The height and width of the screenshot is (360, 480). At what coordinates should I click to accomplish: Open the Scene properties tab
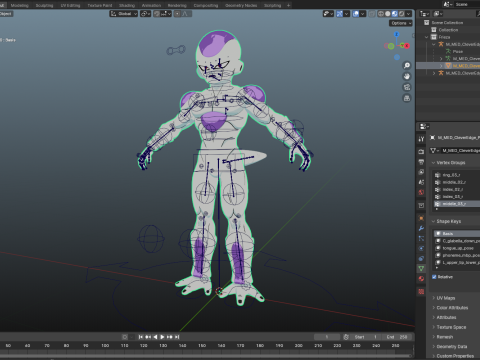pos(421,182)
